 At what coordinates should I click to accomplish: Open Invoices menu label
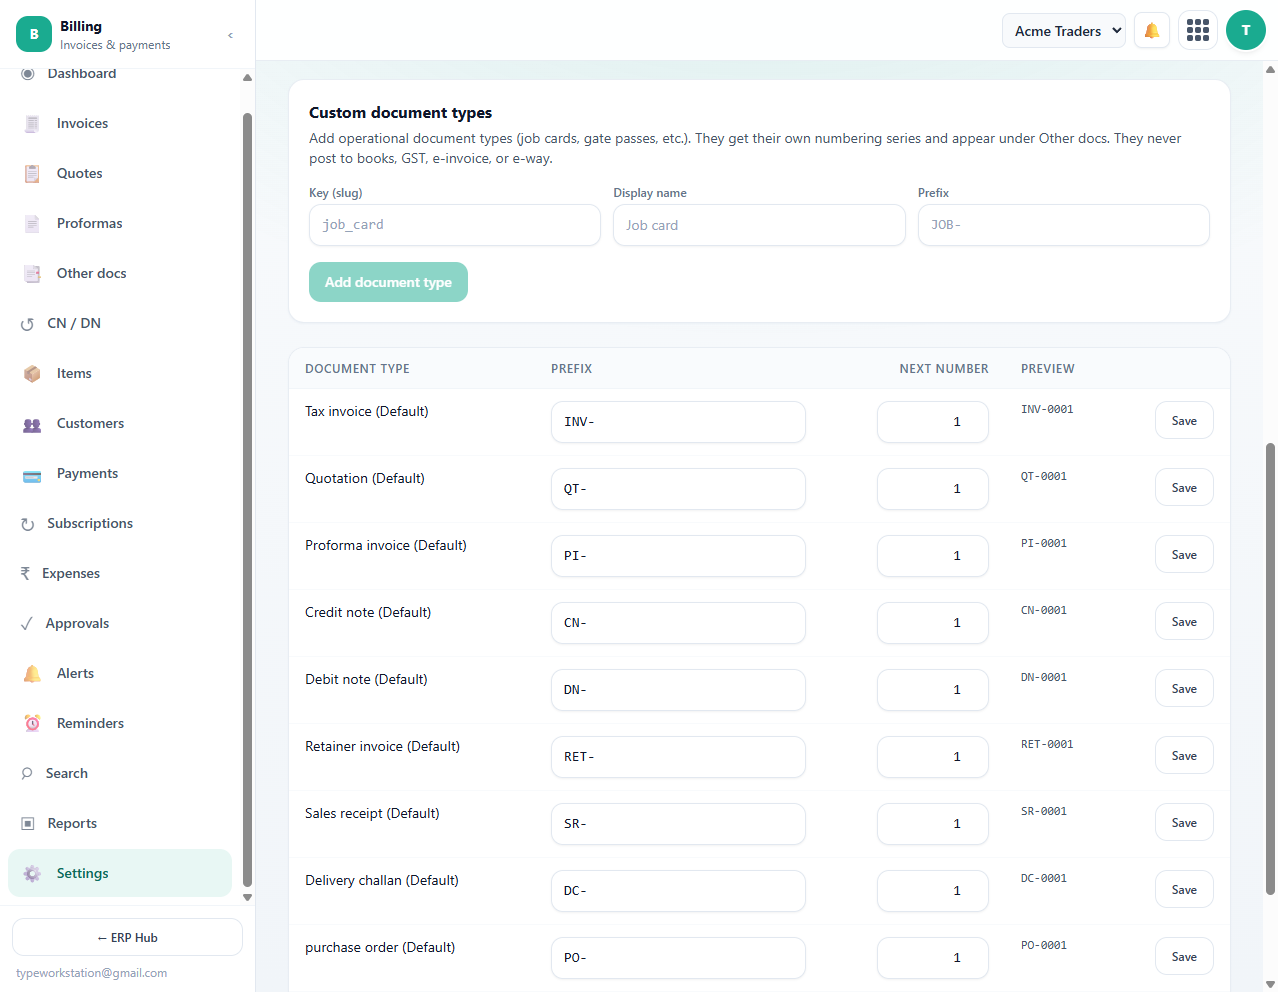(x=82, y=124)
